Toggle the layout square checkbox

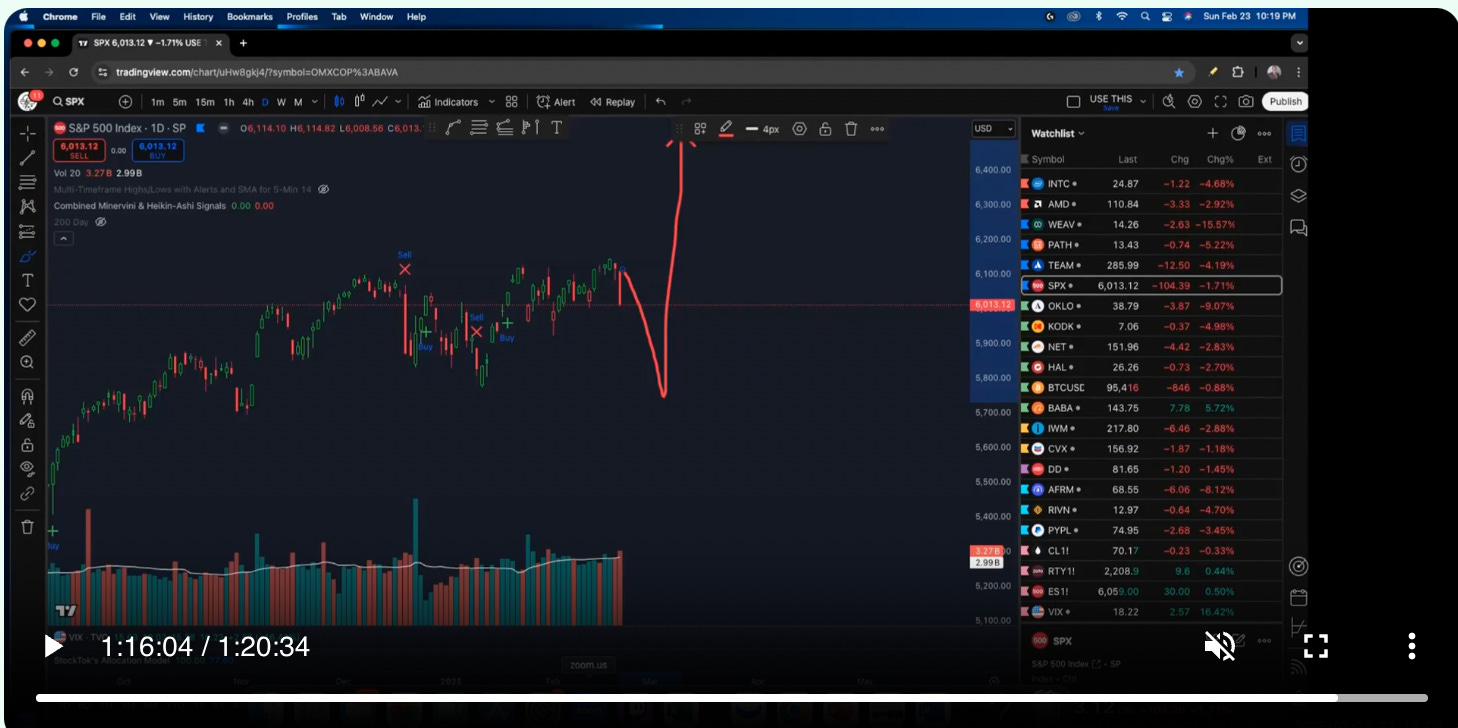1073,102
